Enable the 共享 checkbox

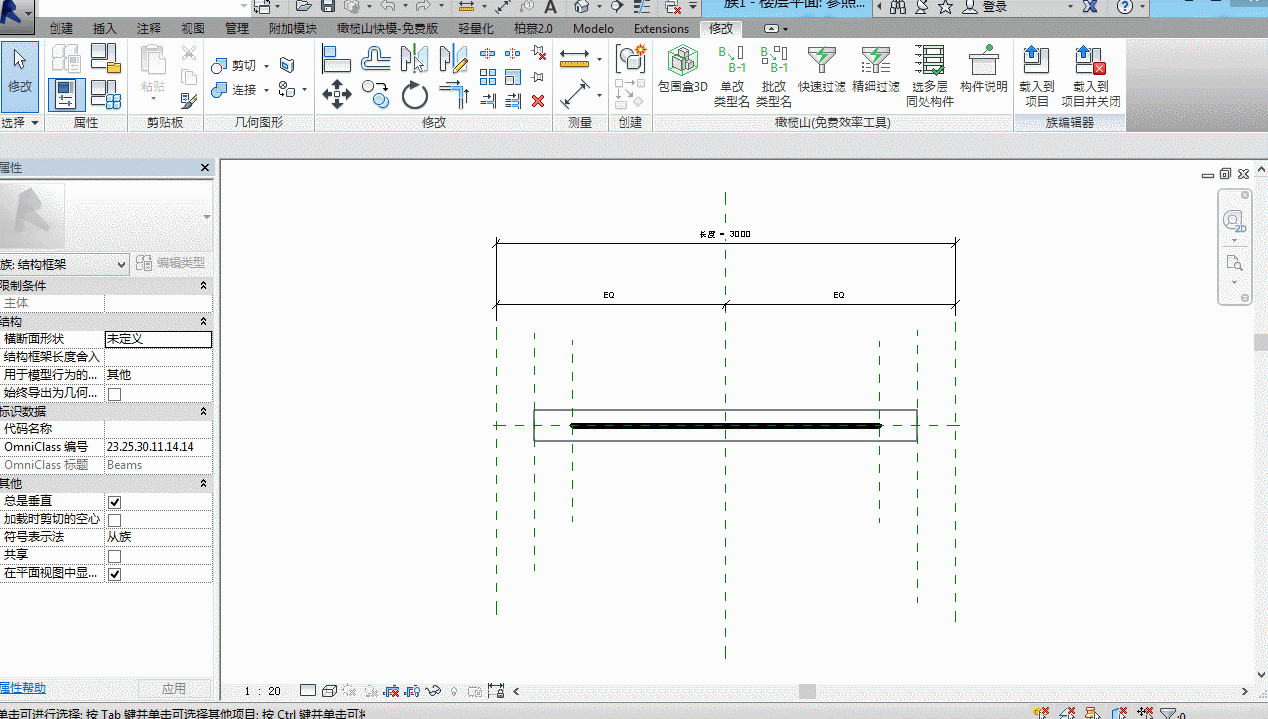click(114, 556)
